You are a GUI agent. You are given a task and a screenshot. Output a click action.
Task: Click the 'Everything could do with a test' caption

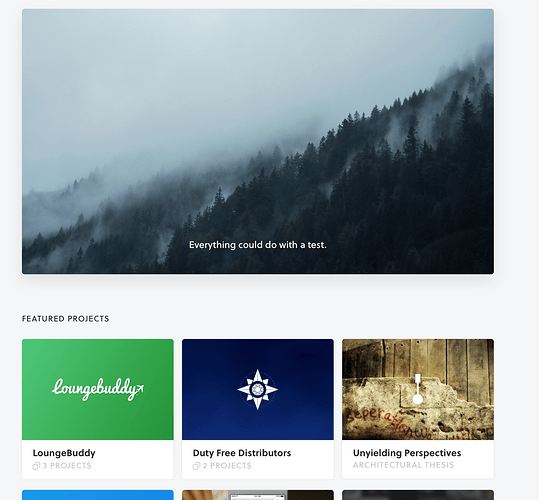click(258, 245)
